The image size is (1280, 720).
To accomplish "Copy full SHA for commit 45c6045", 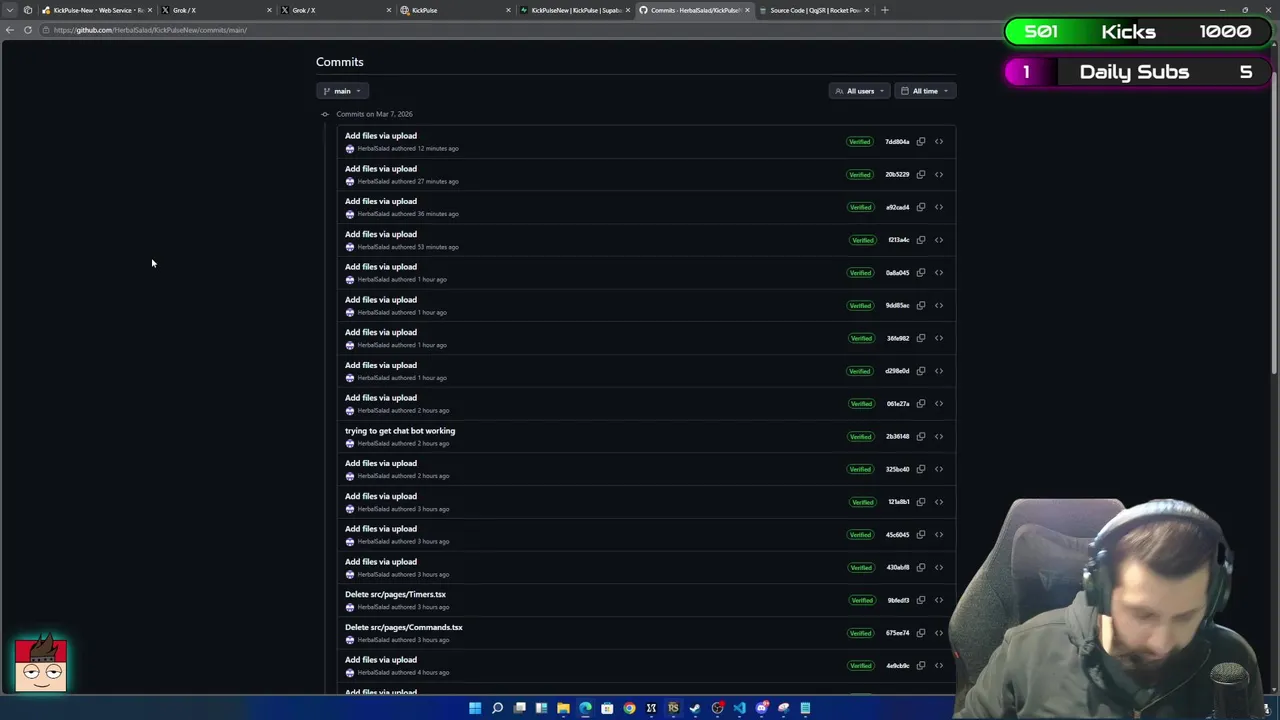I will [921, 535].
